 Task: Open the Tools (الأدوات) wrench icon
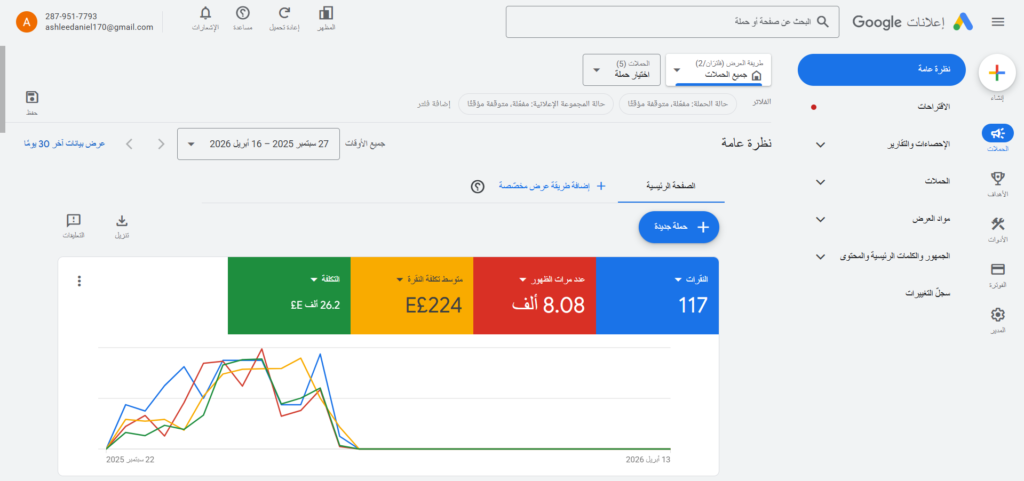(996, 224)
